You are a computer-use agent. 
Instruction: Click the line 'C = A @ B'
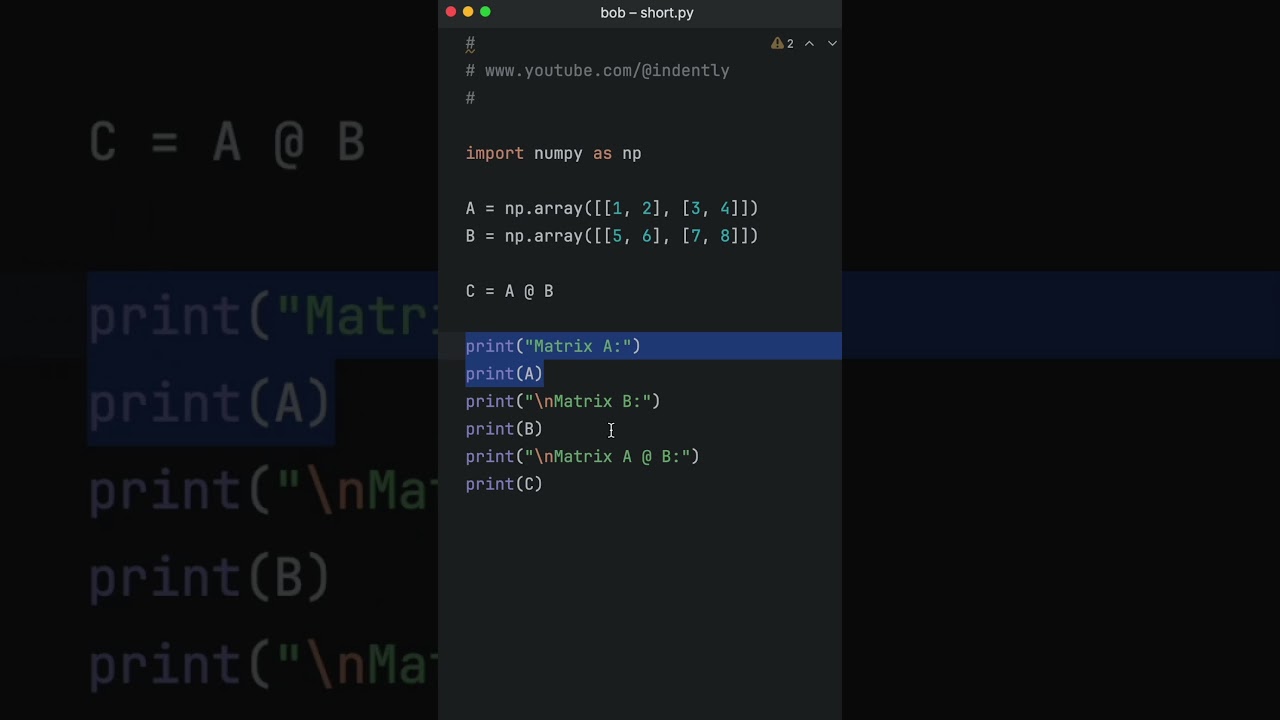tap(509, 291)
